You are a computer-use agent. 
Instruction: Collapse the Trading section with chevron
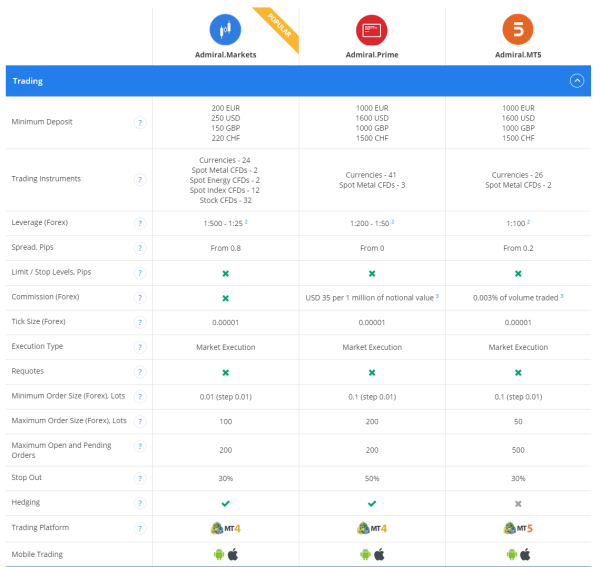(x=577, y=81)
